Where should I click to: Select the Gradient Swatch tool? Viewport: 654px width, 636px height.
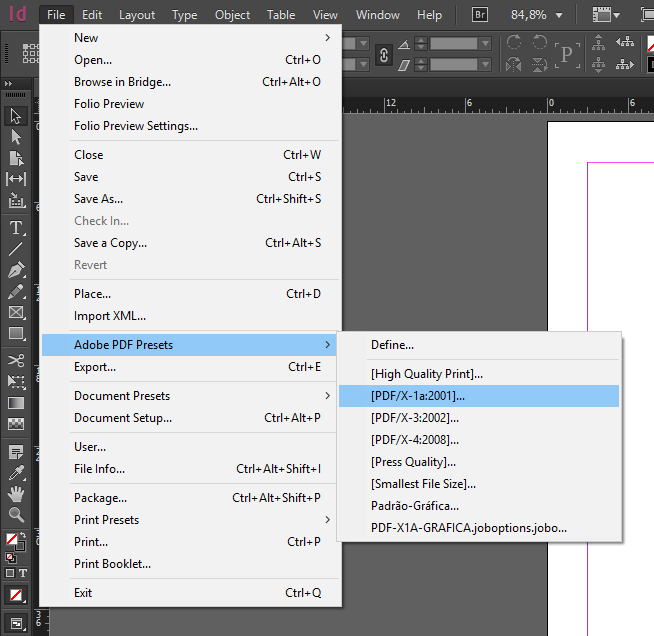pyautogui.click(x=16, y=403)
